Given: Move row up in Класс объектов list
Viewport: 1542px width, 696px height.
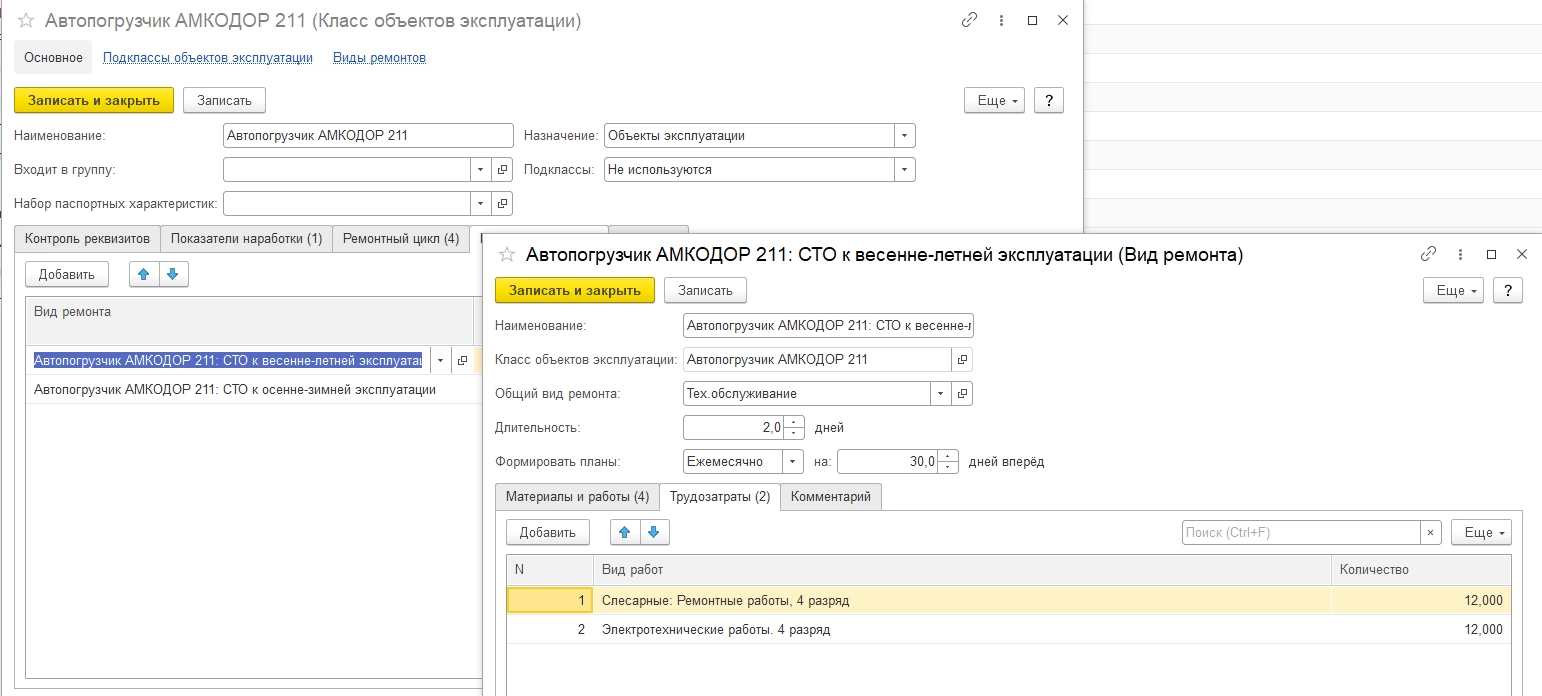Looking at the screenshot, I should 144,274.
